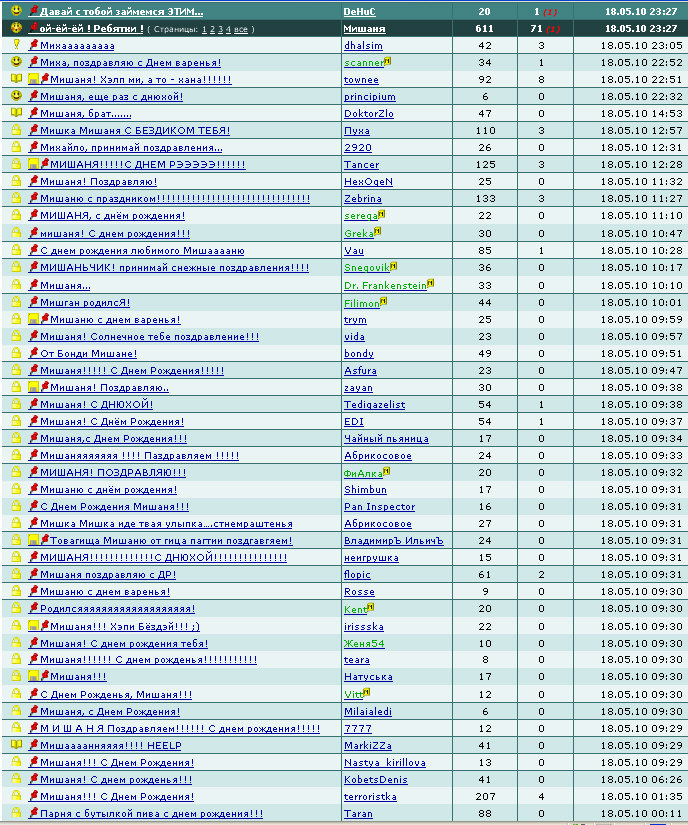Open topic 'Мишка Мишаня С БЕЗДИКОМ ТЕБЯ!'
688x825 pixels.
pos(135,130)
